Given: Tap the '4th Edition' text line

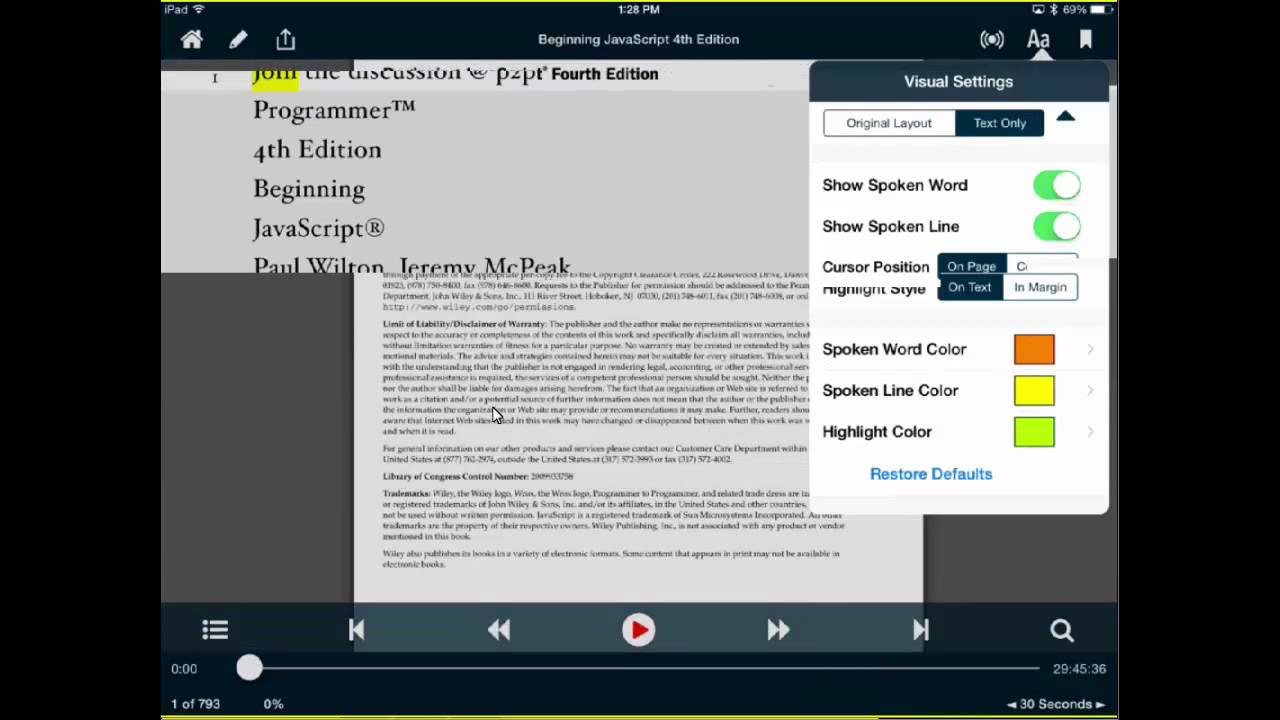Looking at the screenshot, I should pos(317,150).
